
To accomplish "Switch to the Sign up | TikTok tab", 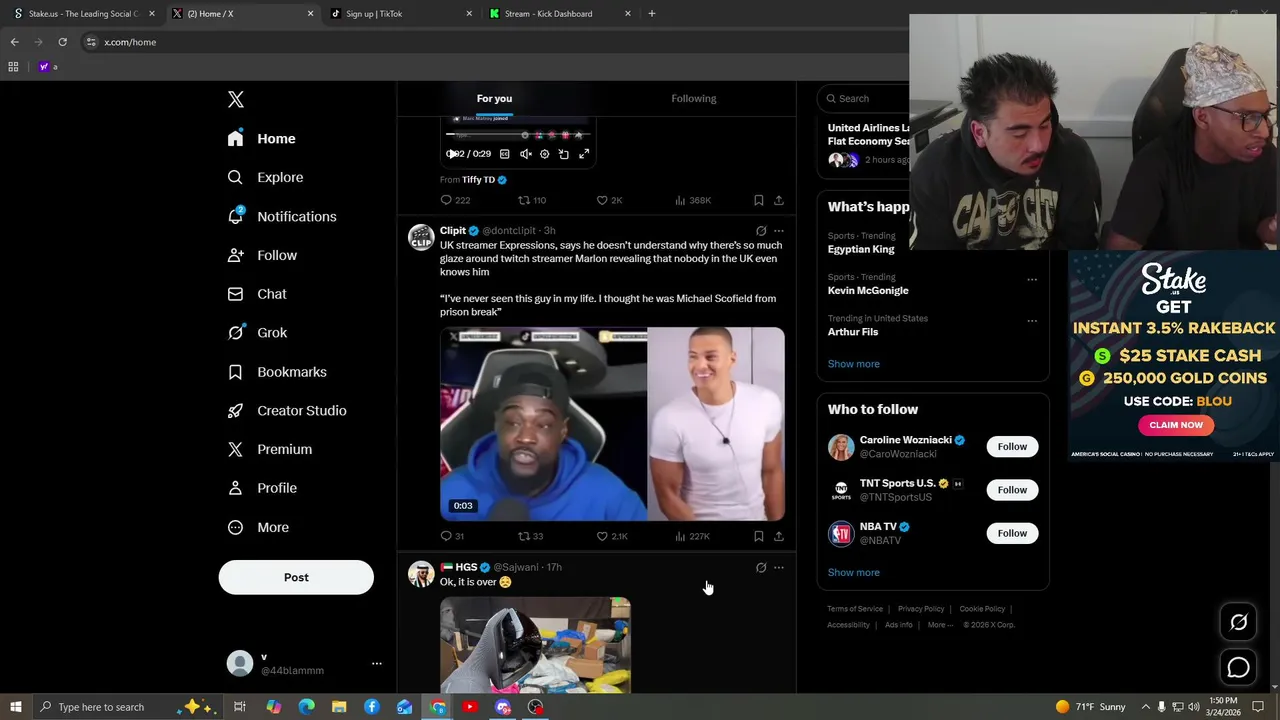I will pos(401,14).
